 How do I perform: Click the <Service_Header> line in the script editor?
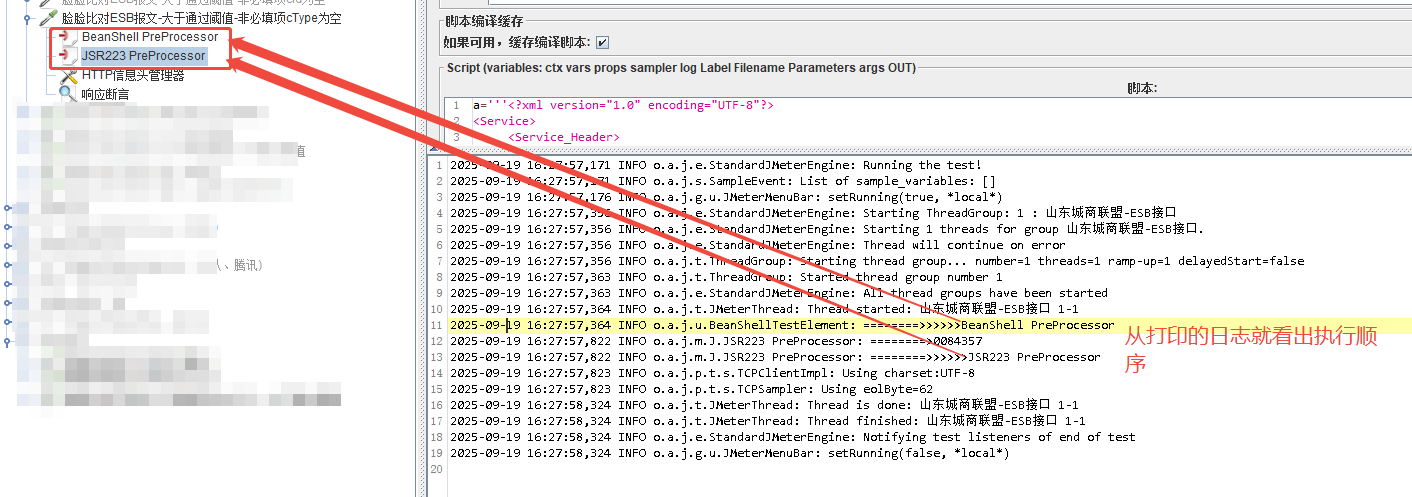click(x=564, y=137)
